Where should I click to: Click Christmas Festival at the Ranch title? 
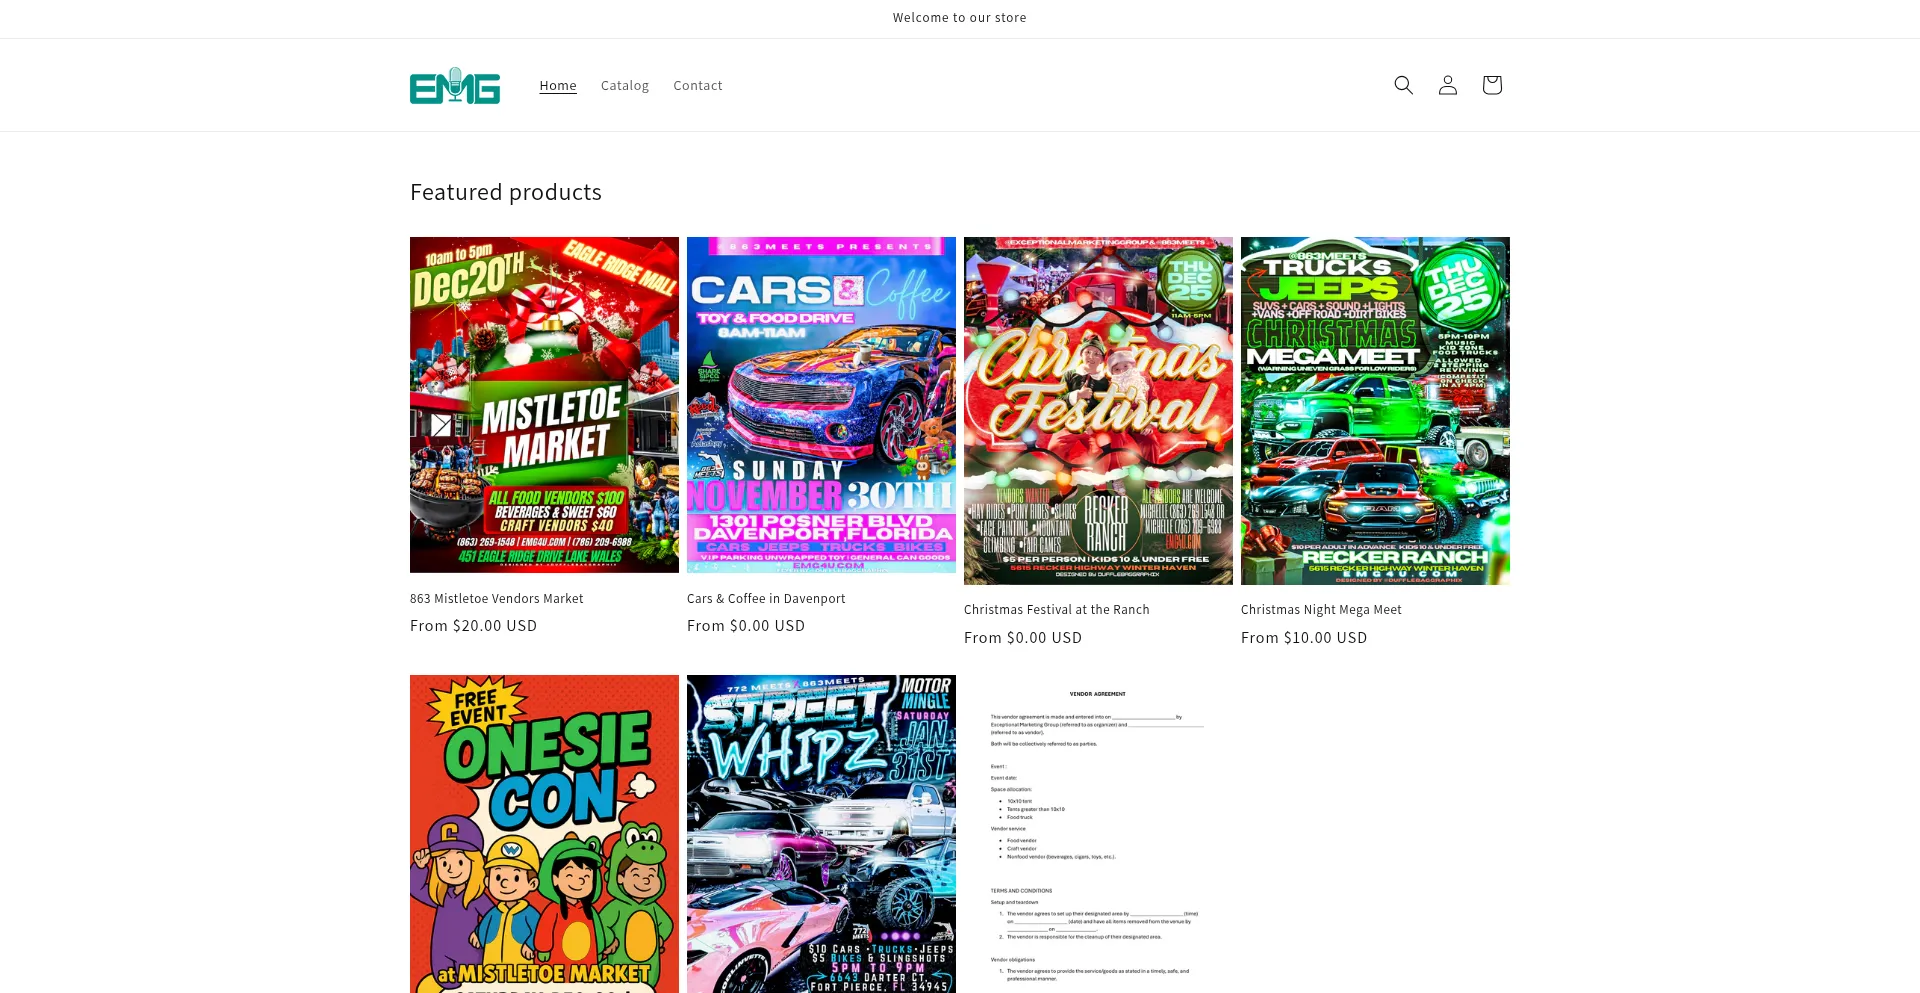(x=1056, y=610)
